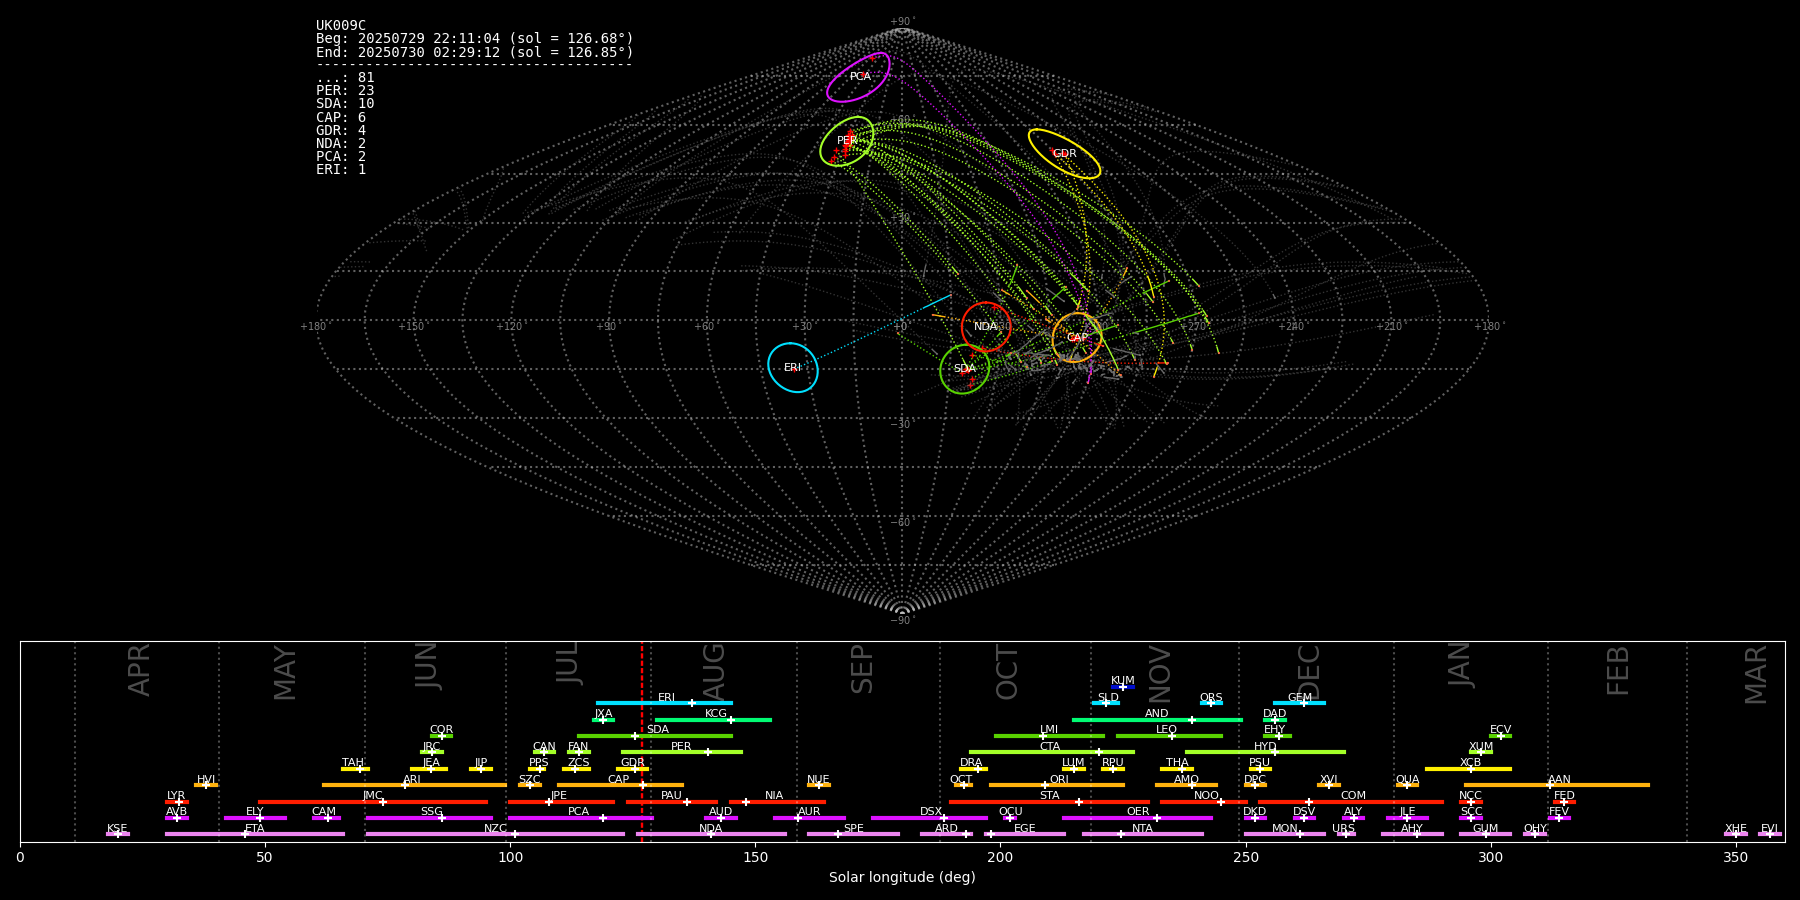Click the End: 20250730 02:29:12 line

[475, 52]
